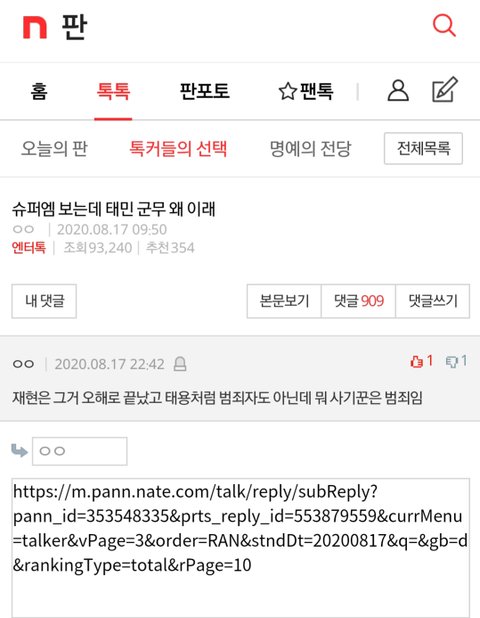This screenshot has width=480, height=618.
Task: Open the user profile icon
Action: coord(398,91)
